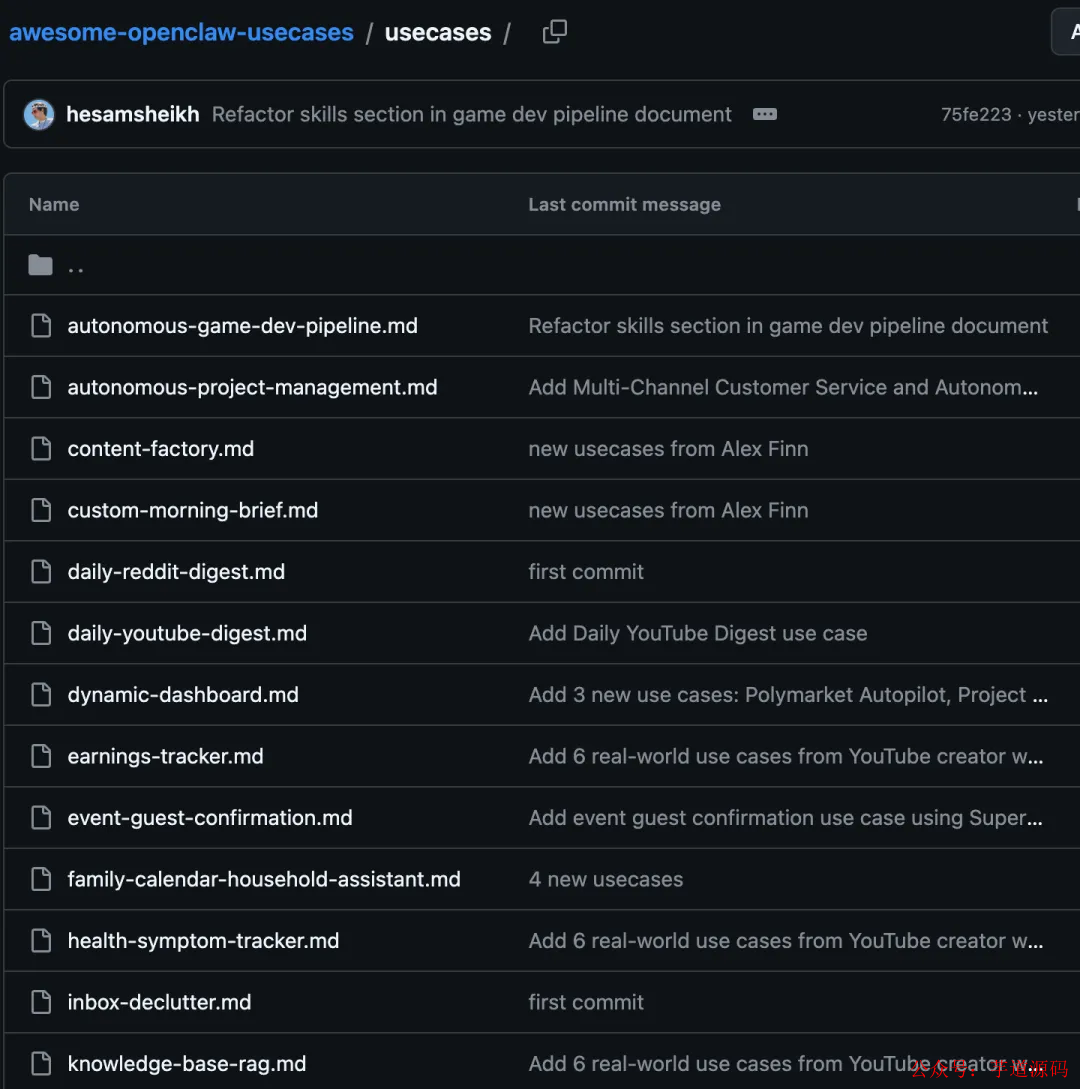Open dynamic-dashboard.md

pos(183,694)
